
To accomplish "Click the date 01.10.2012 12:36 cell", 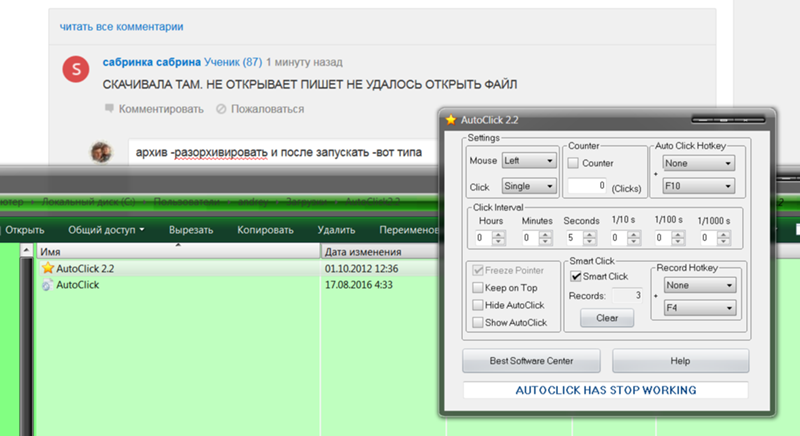I will point(361,269).
